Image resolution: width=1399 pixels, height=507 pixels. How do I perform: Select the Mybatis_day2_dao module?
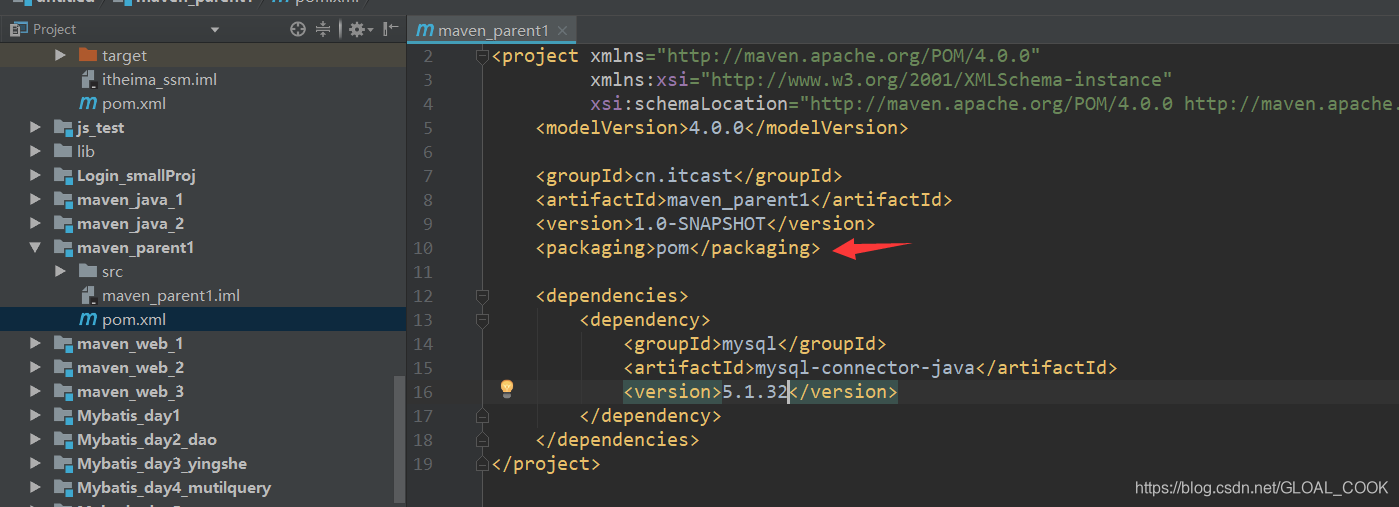click(147, 439)
